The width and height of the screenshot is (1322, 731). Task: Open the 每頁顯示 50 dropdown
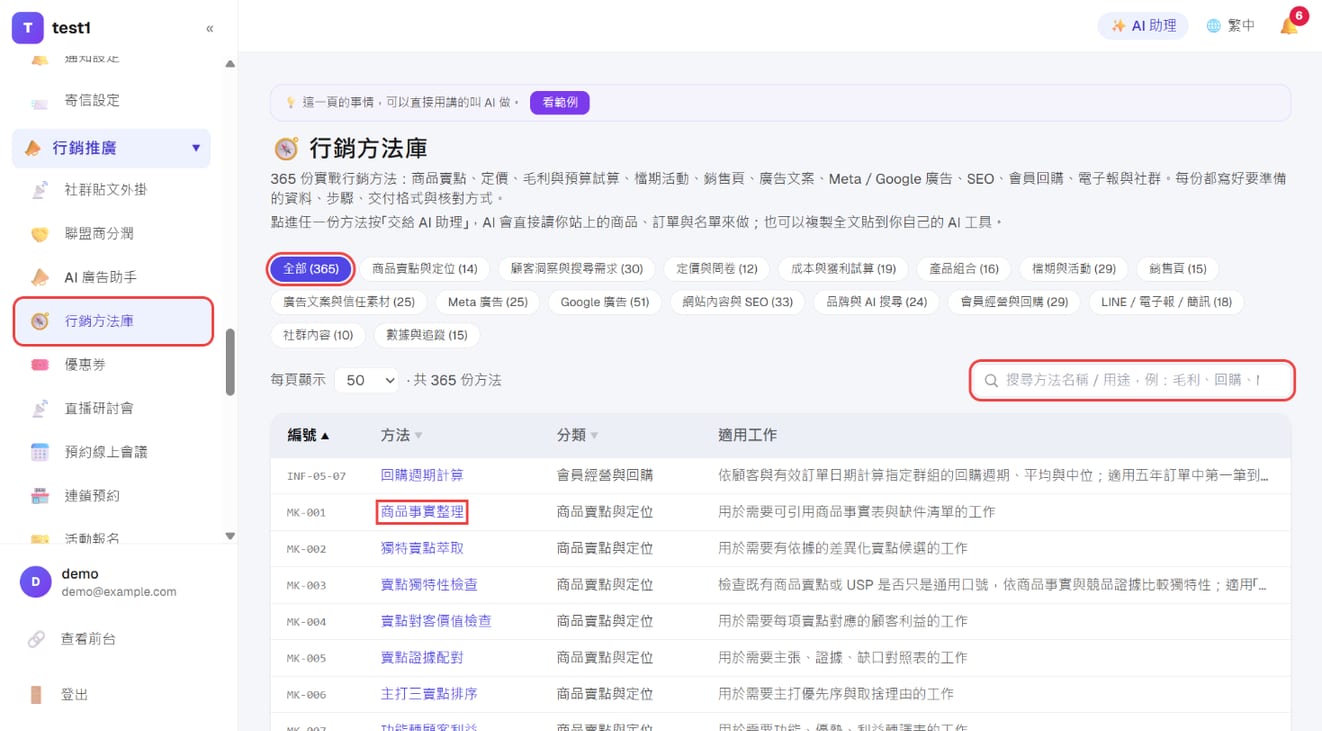(x=366, y=380)
